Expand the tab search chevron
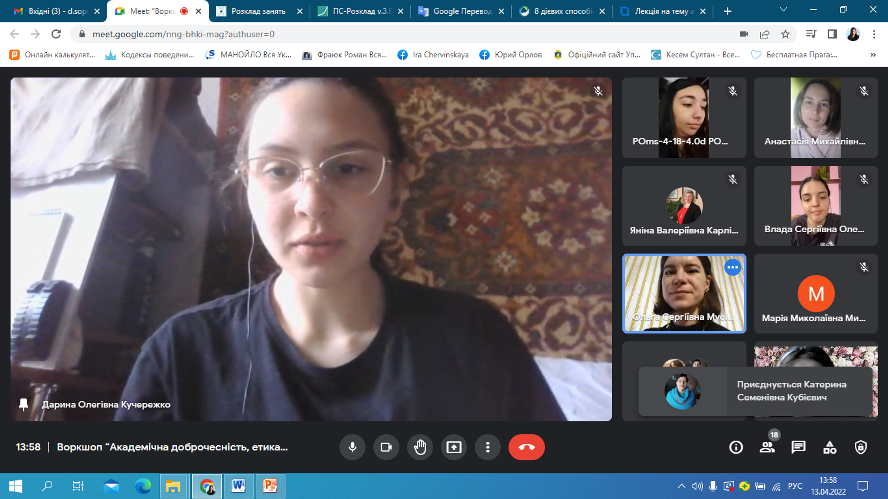 [x=783, y=10]
